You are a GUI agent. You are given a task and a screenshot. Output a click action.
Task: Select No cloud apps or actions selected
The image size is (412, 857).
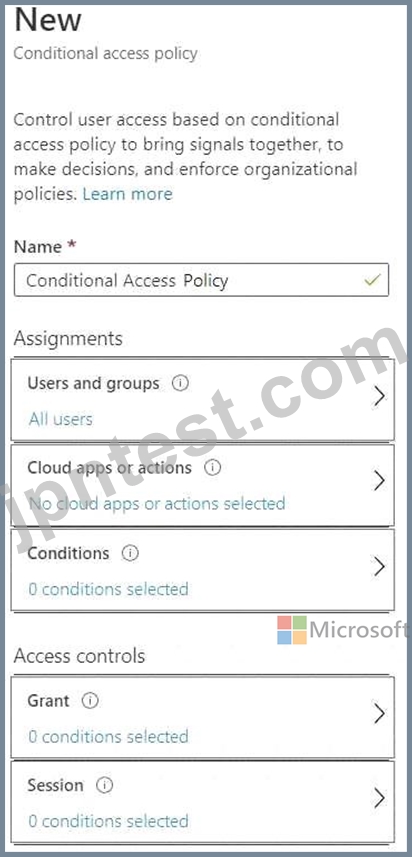click(x=157, y=503)
